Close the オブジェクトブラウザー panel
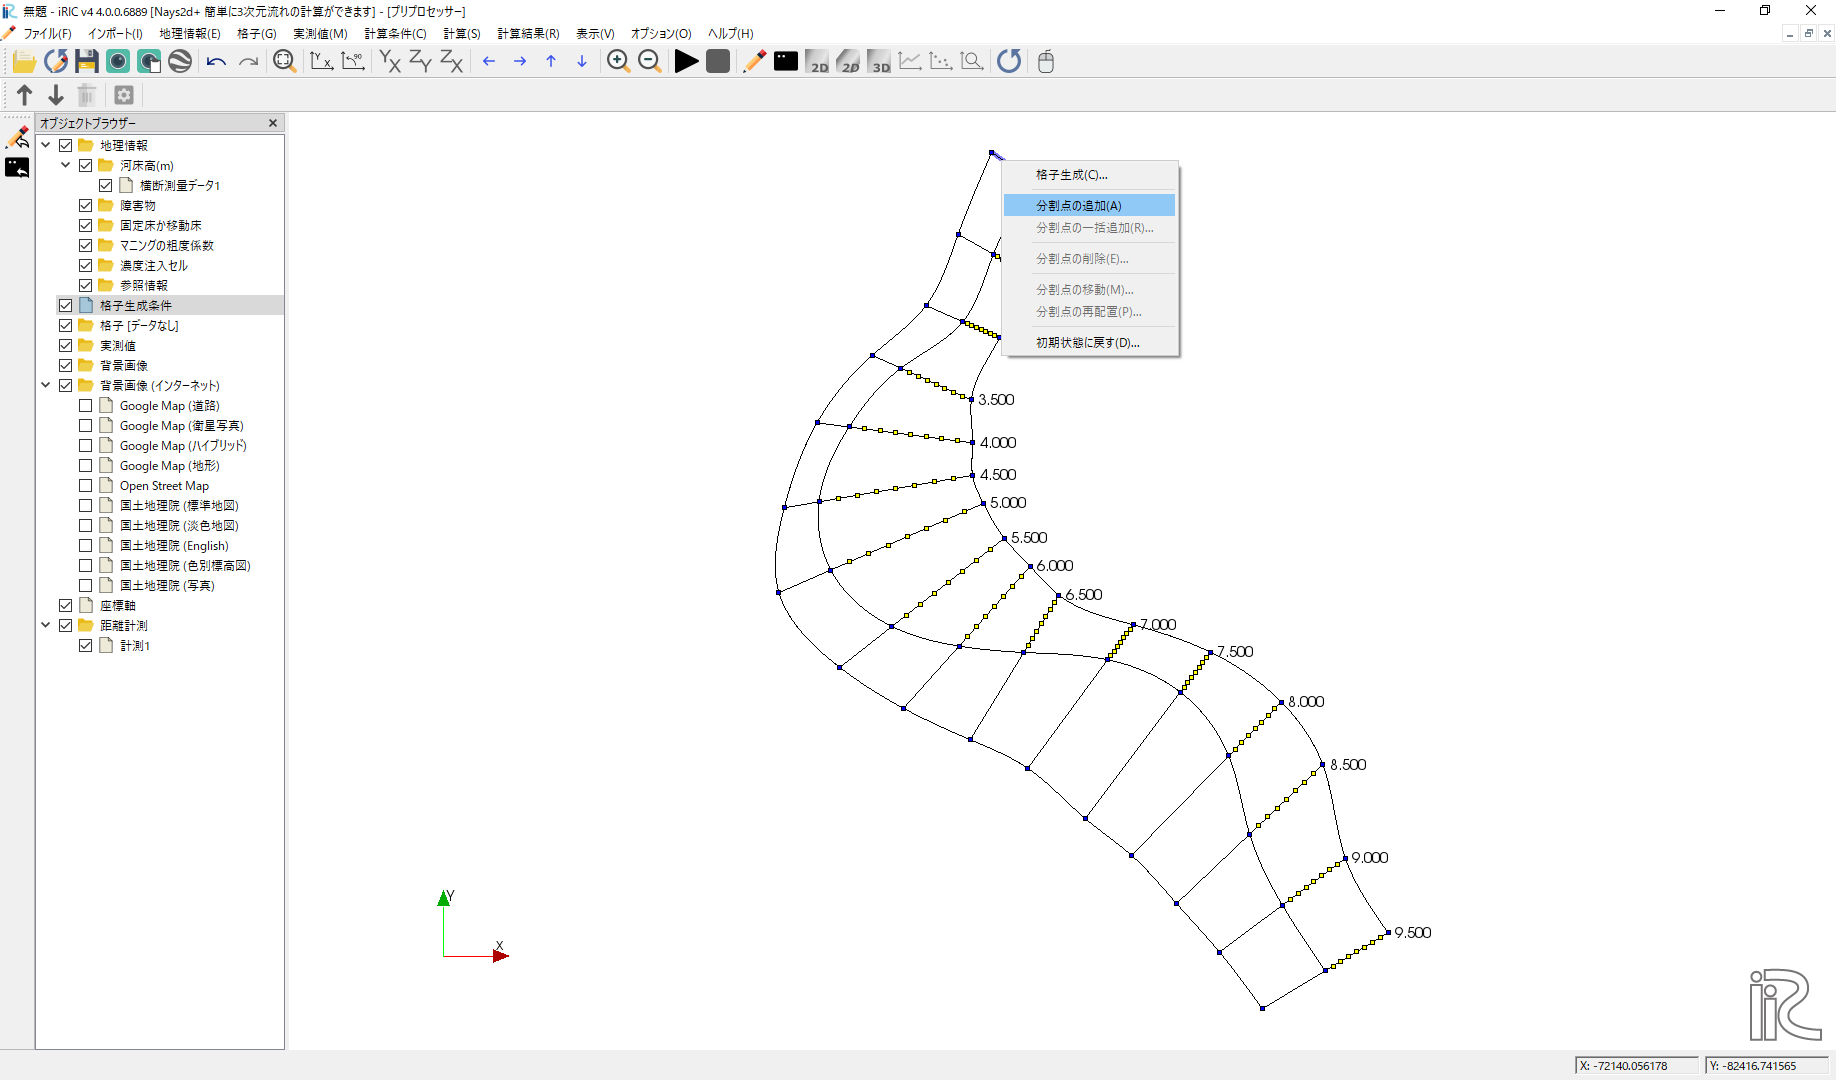 click(273, 123)
